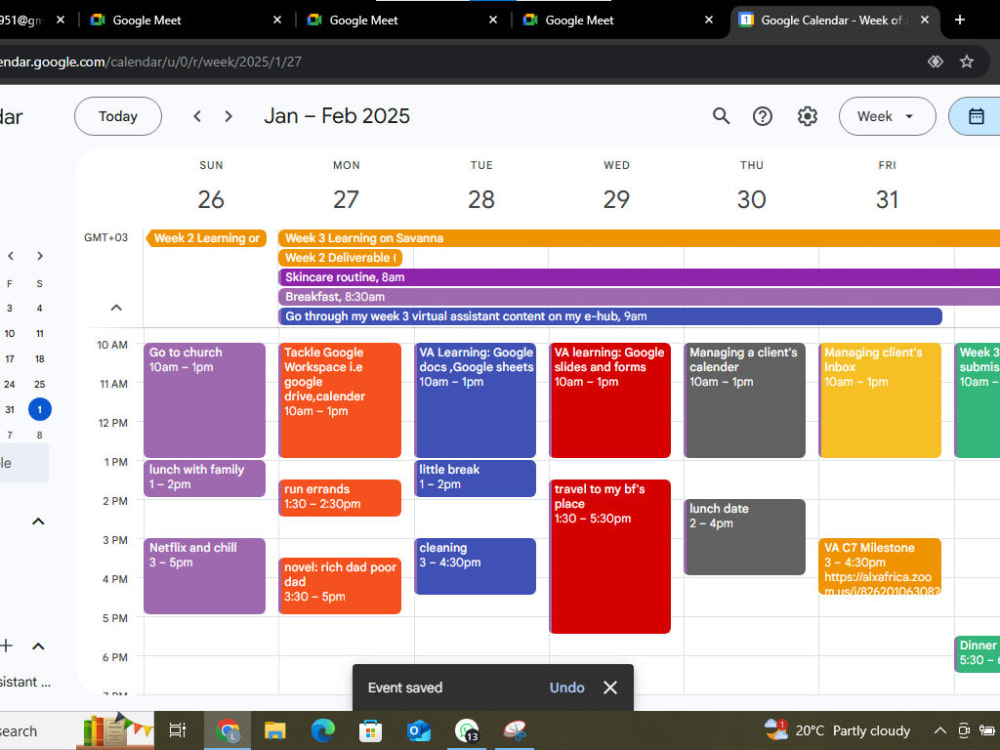Open the Skincare routine 8am event
Screen dimensions: 1000x750
tap(639, 277)
